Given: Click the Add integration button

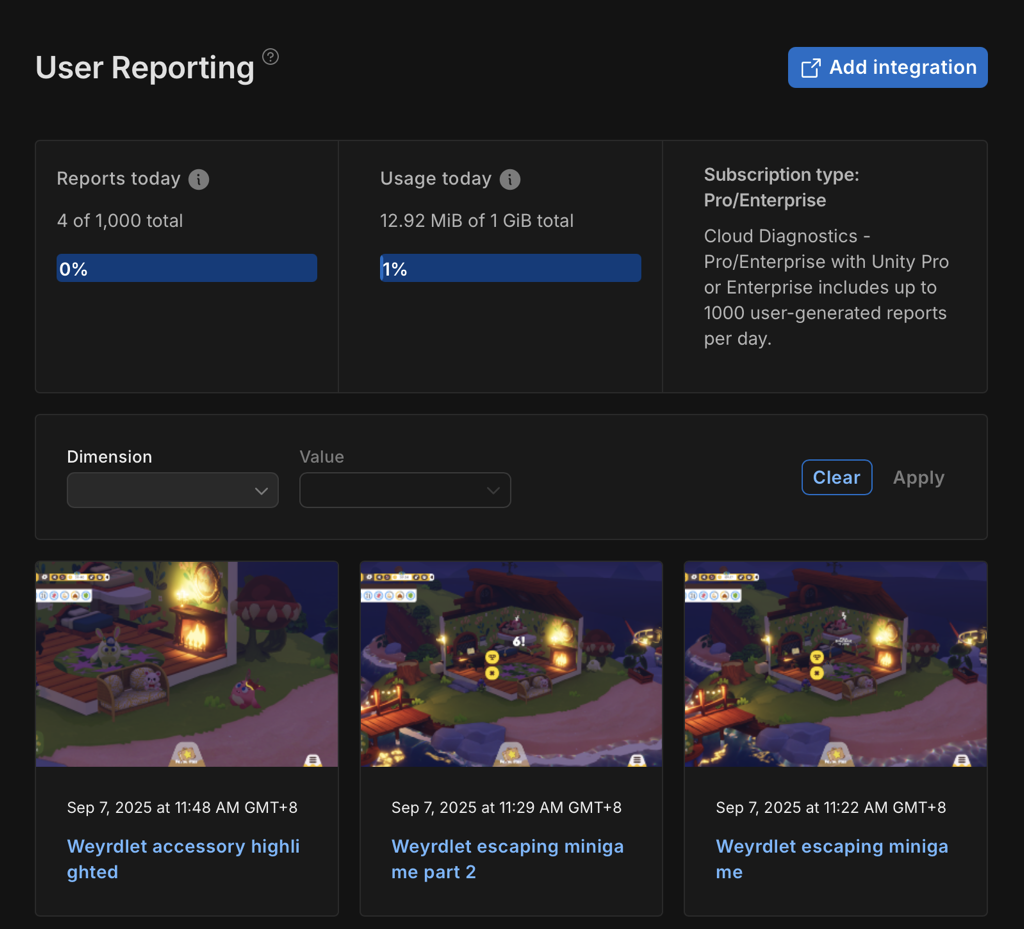Looking at the screenshot, I should [888, 67].
